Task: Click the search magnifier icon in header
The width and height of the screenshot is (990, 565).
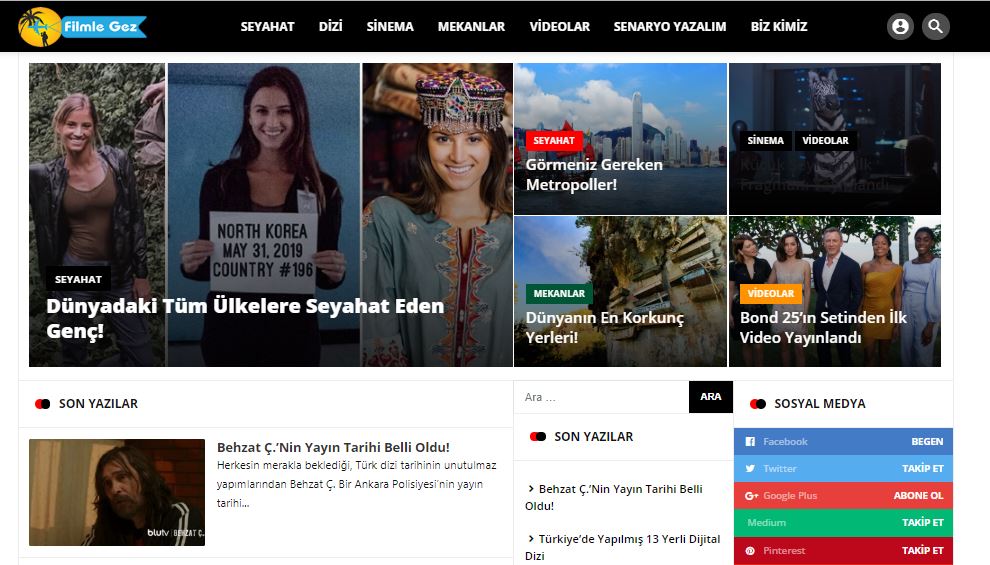Action: [x=935, y=27]
